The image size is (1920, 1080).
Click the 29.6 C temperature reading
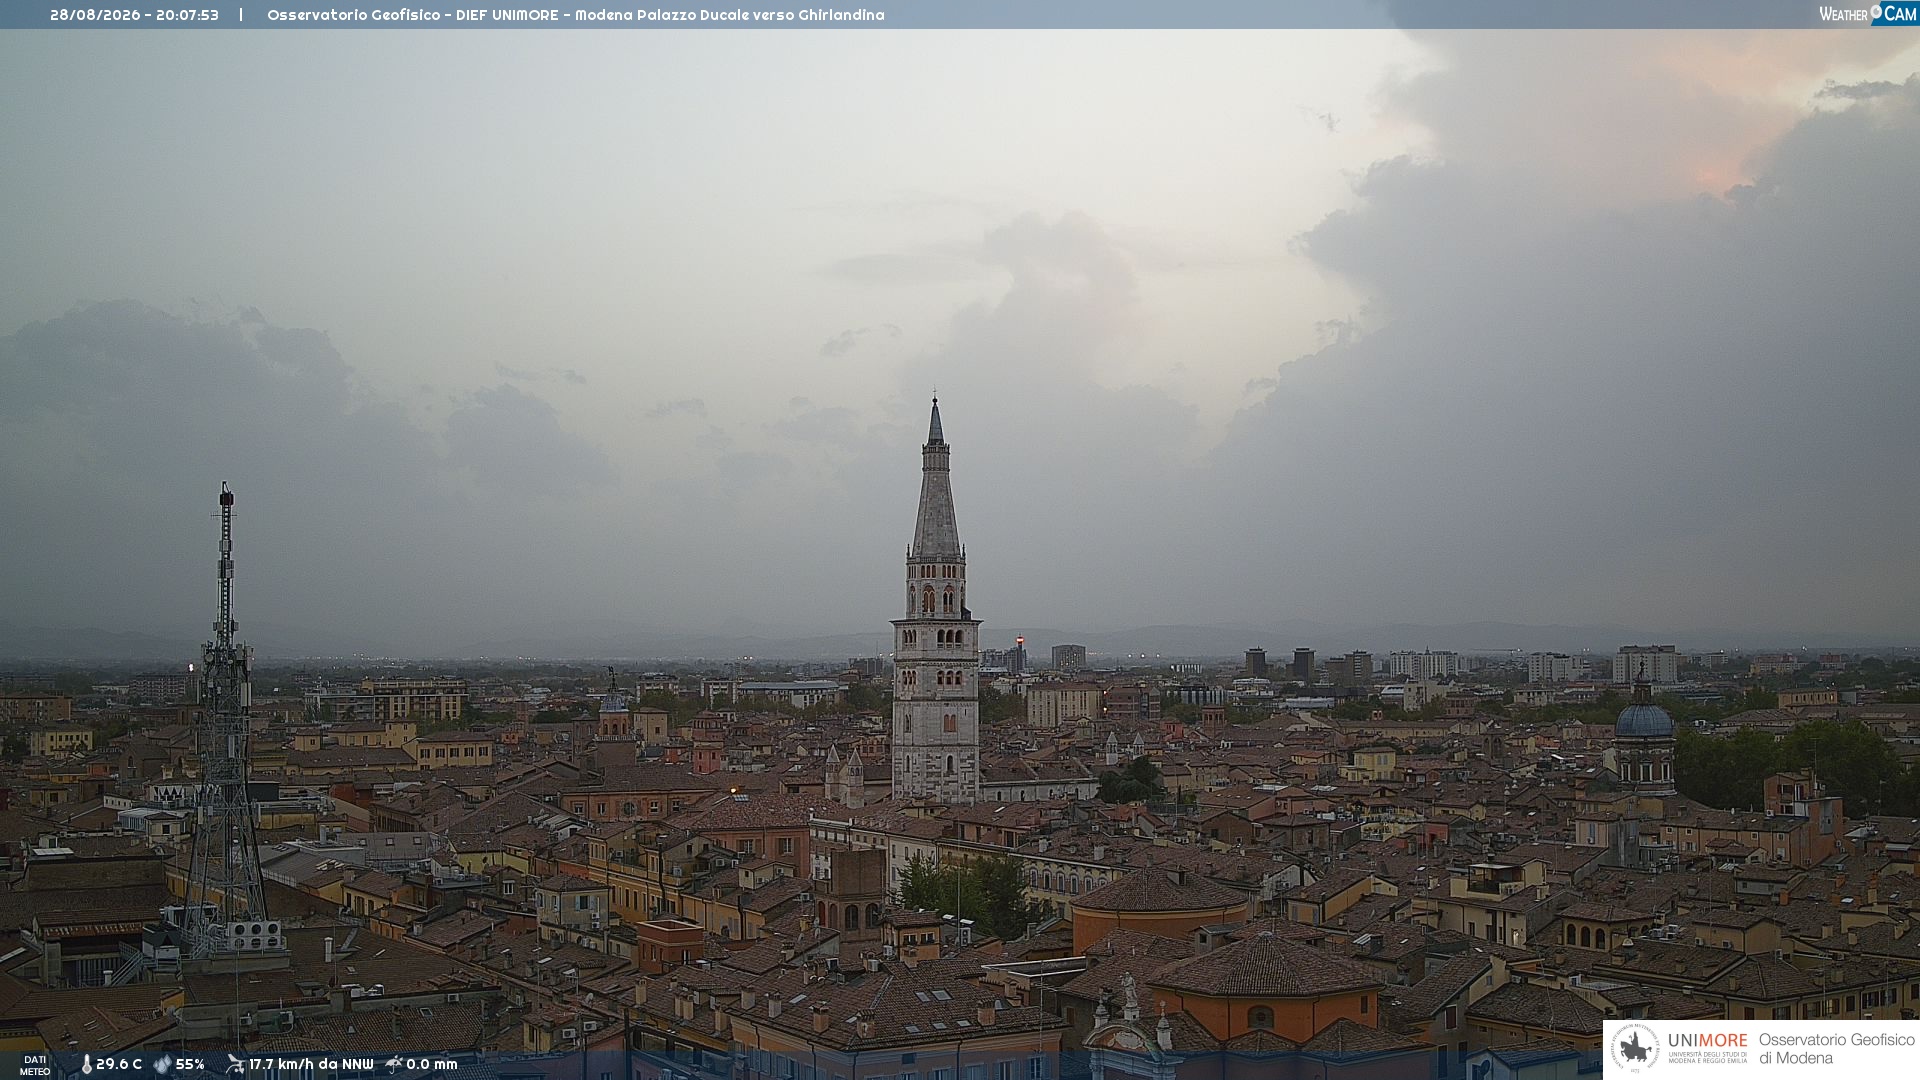119,1065
